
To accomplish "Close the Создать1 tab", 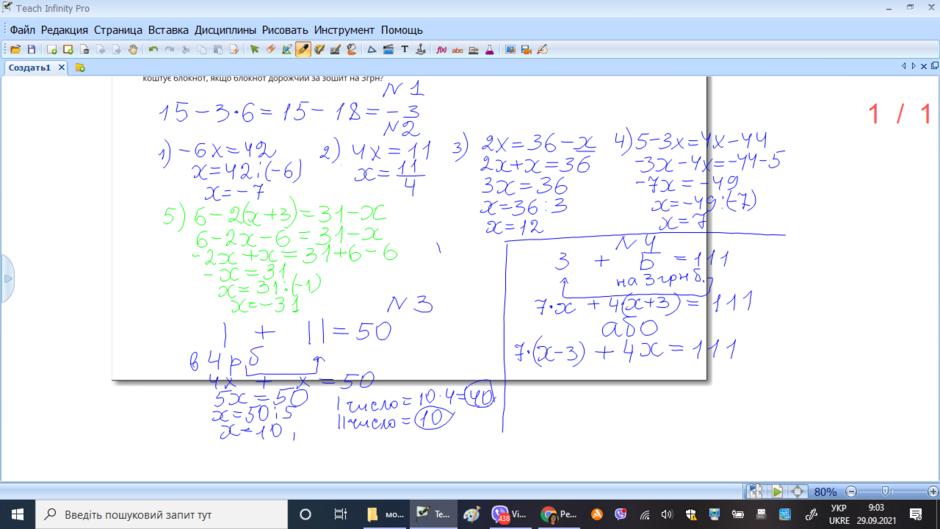I will [61, 68].
